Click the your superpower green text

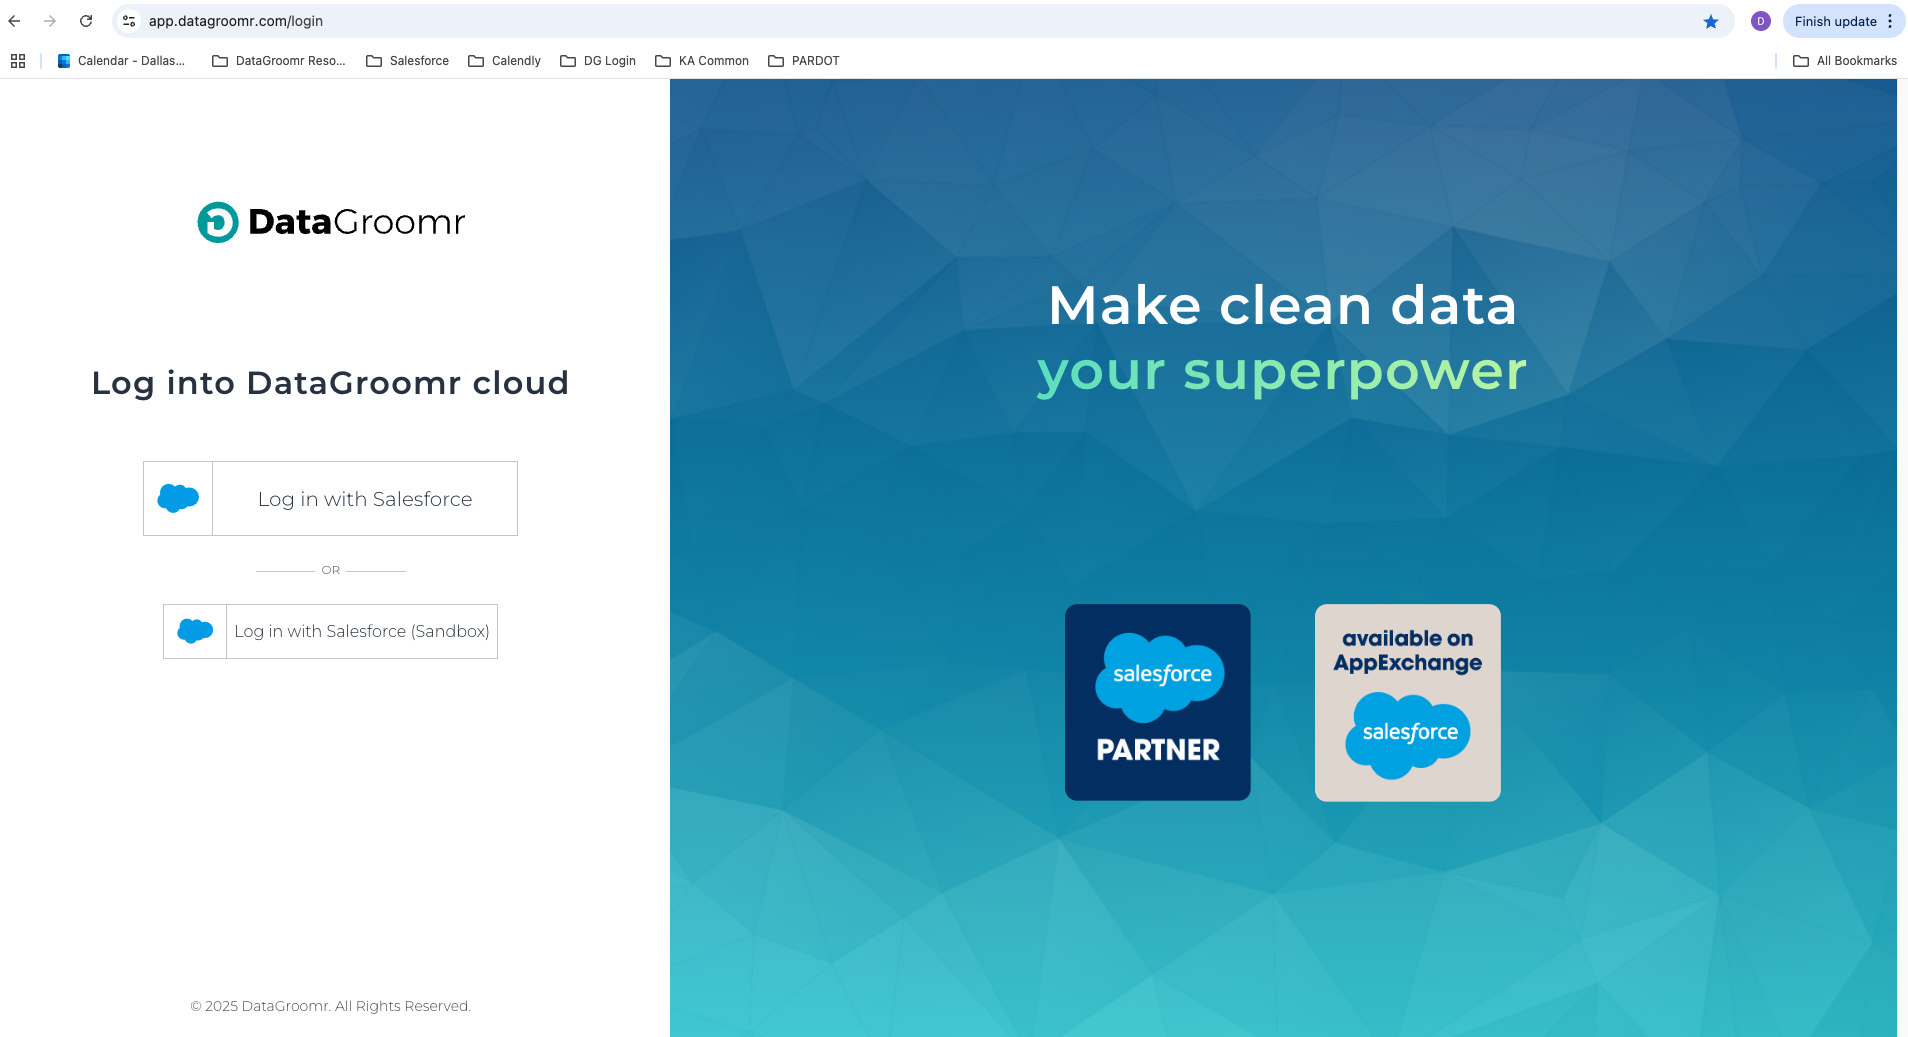pos(1283,372)
